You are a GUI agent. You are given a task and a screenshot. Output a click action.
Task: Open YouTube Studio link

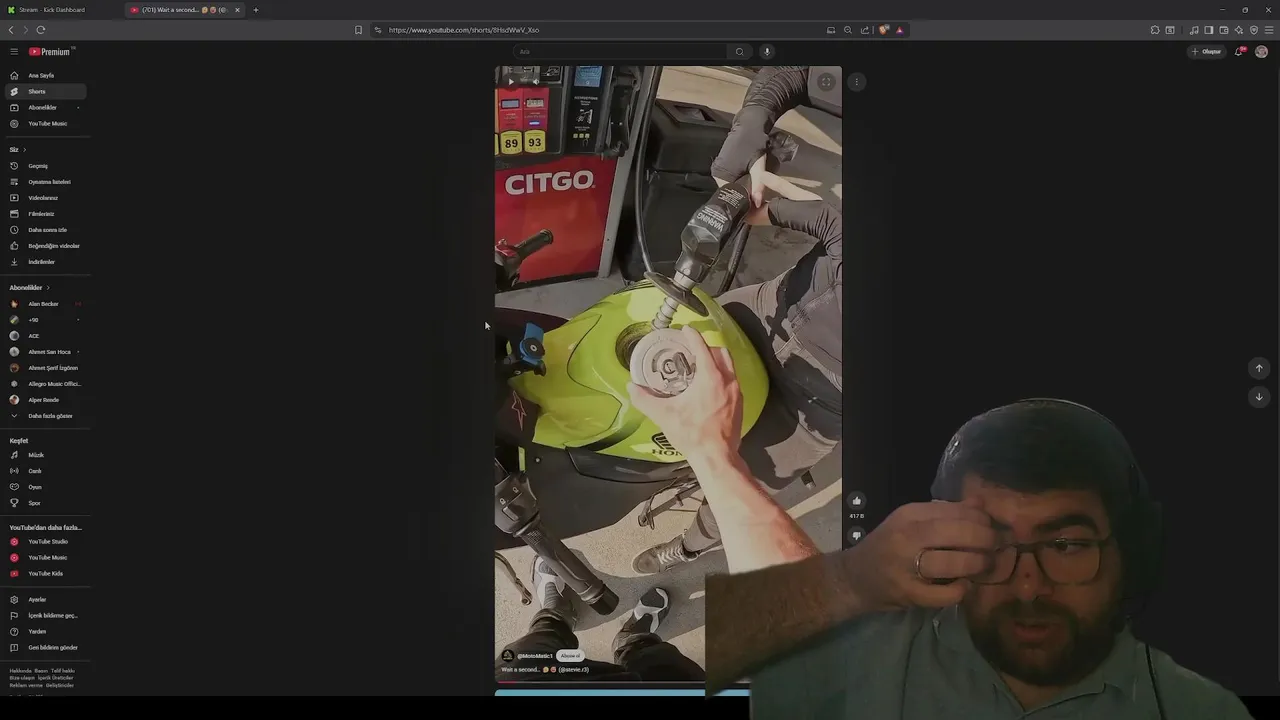coord(45,541)
